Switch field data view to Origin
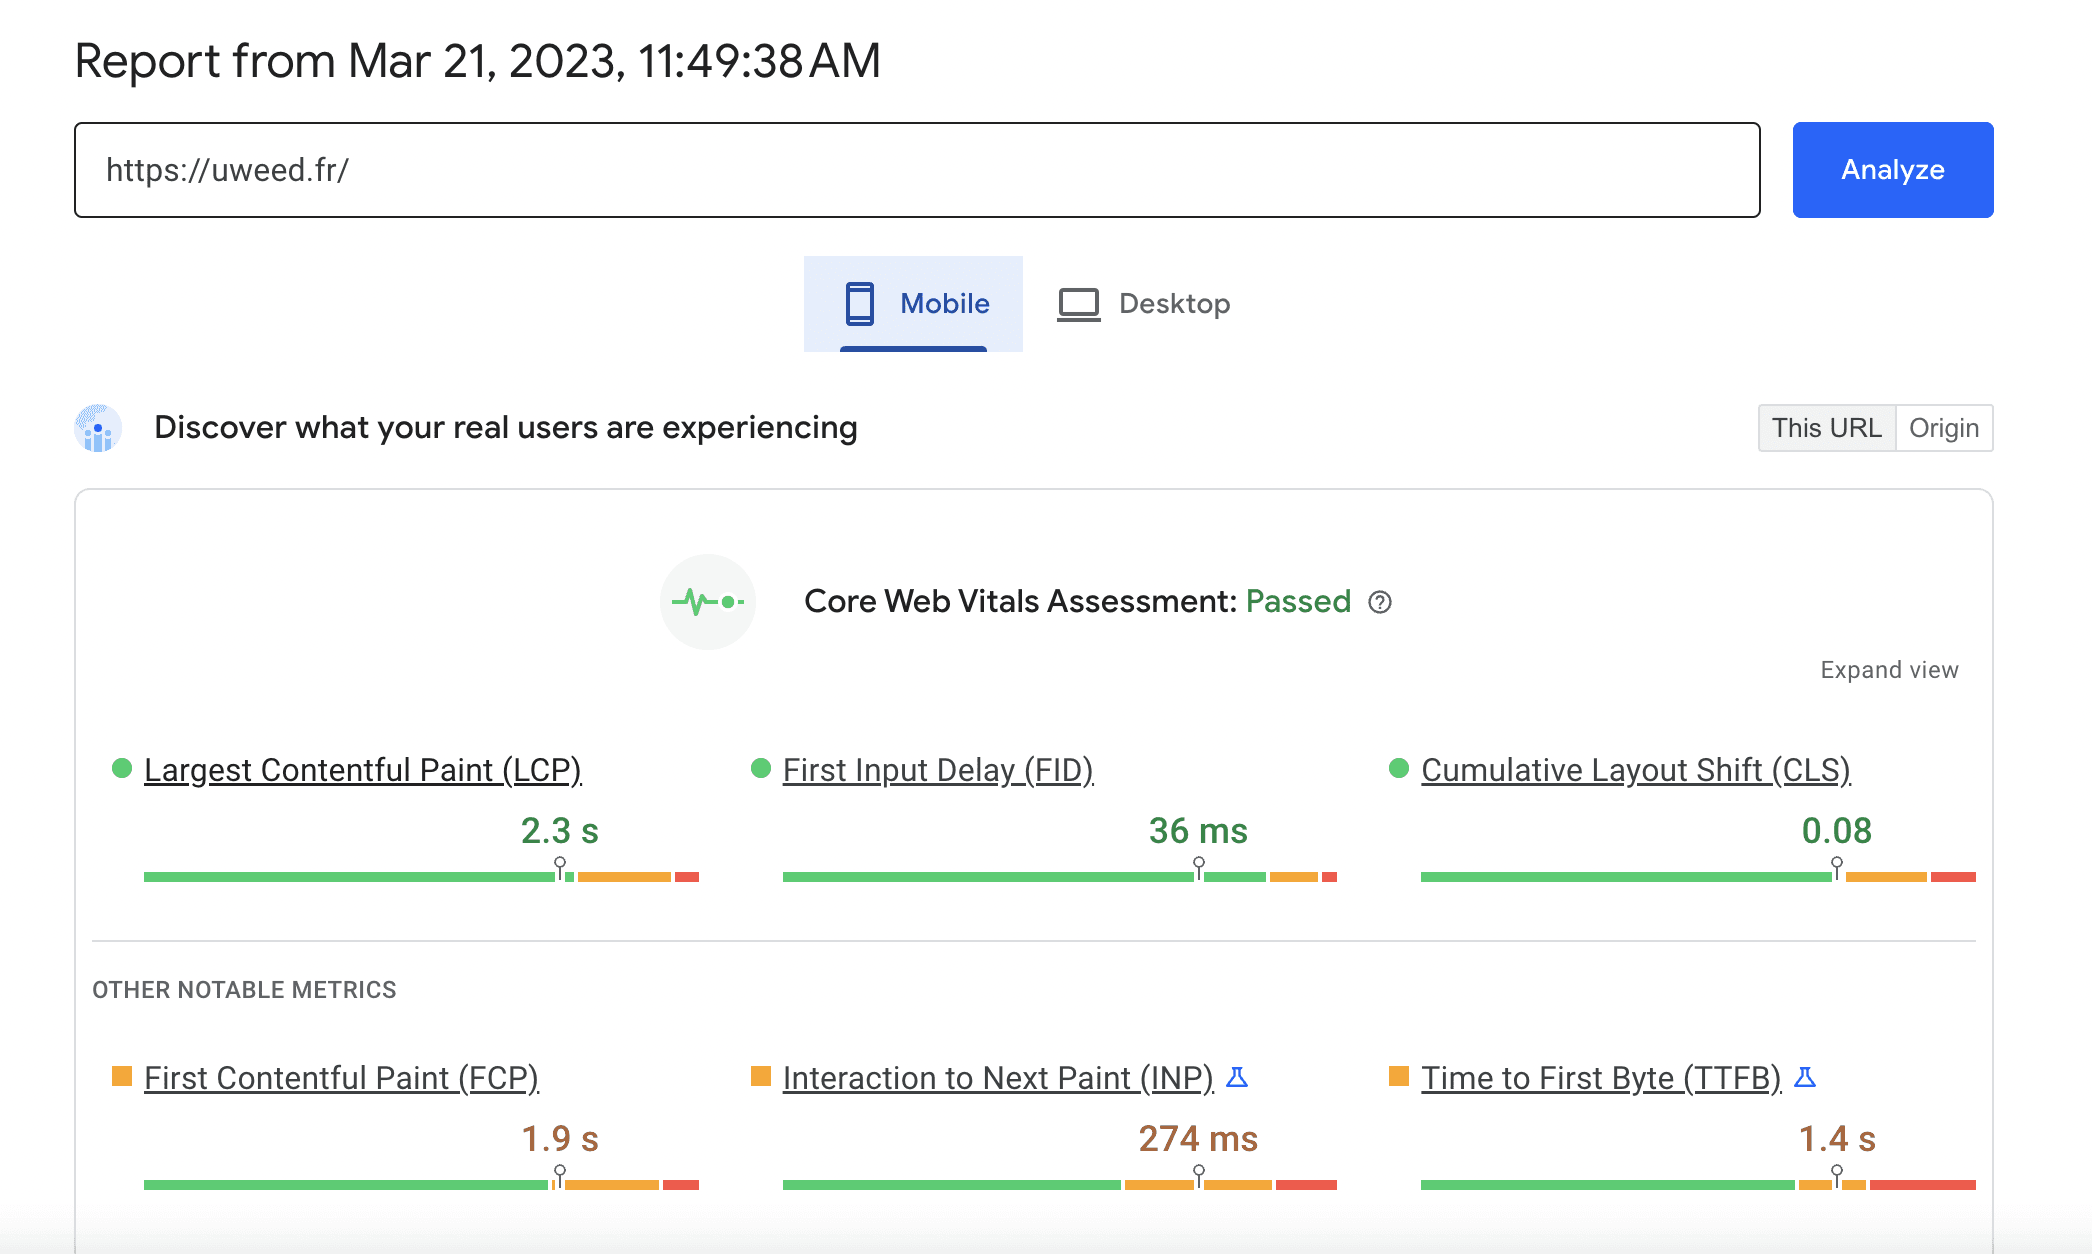The width and height of the screenshot is (2092, 1254). click(x=1944, y=428)
